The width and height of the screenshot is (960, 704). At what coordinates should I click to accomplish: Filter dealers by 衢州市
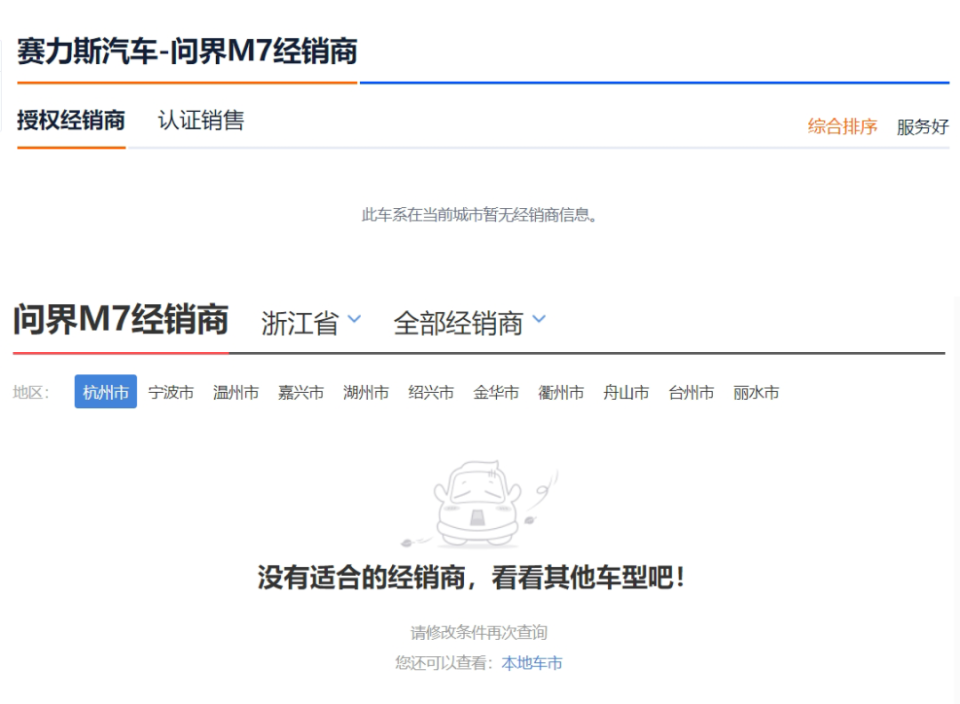561,393
